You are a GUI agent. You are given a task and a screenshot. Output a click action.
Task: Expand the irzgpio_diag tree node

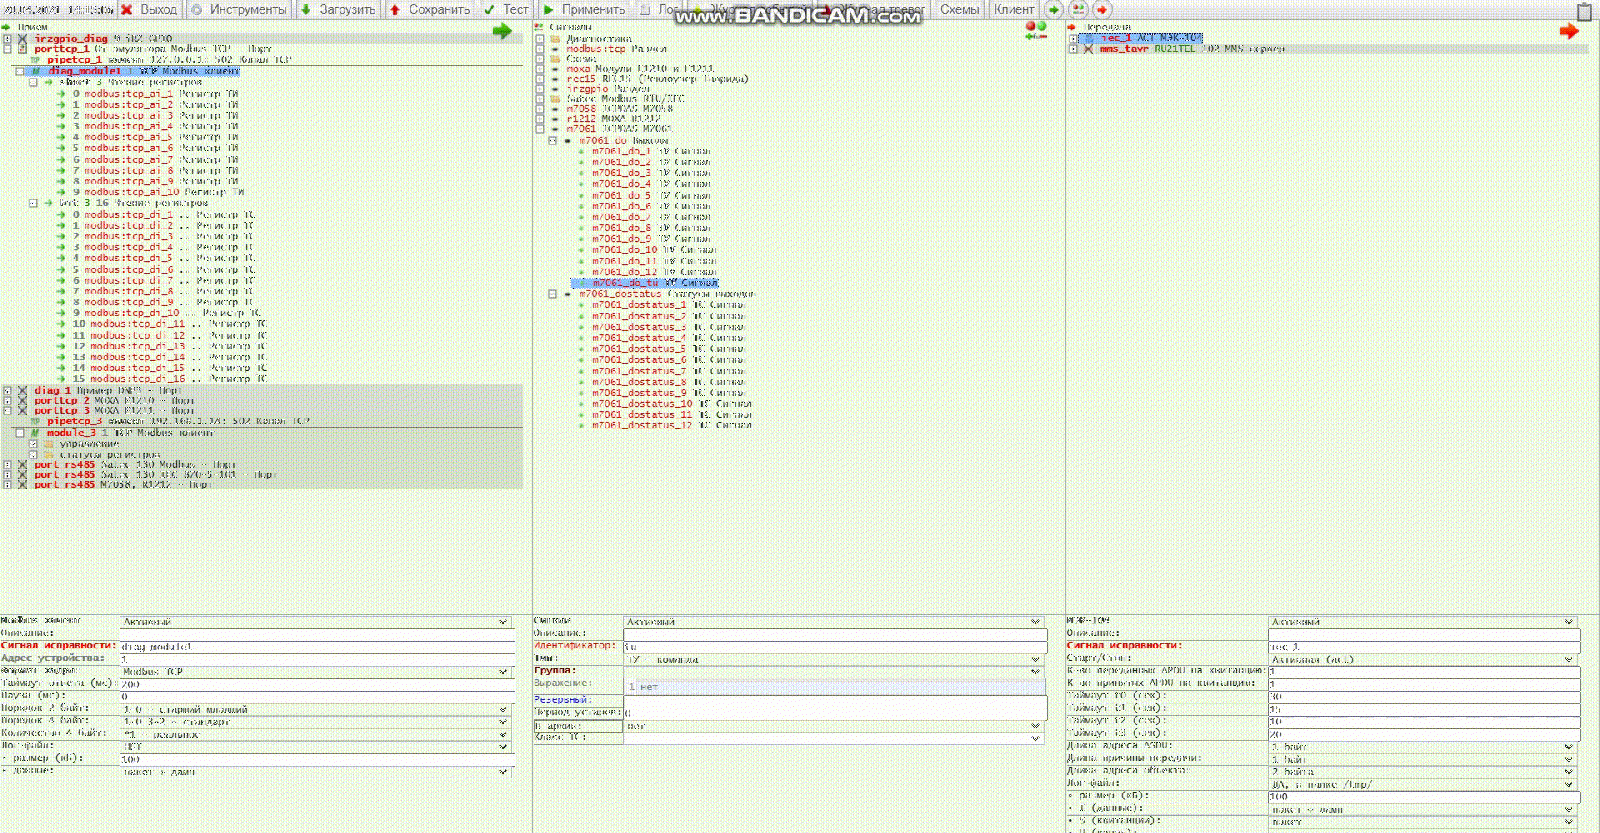[x=7, y=38]
